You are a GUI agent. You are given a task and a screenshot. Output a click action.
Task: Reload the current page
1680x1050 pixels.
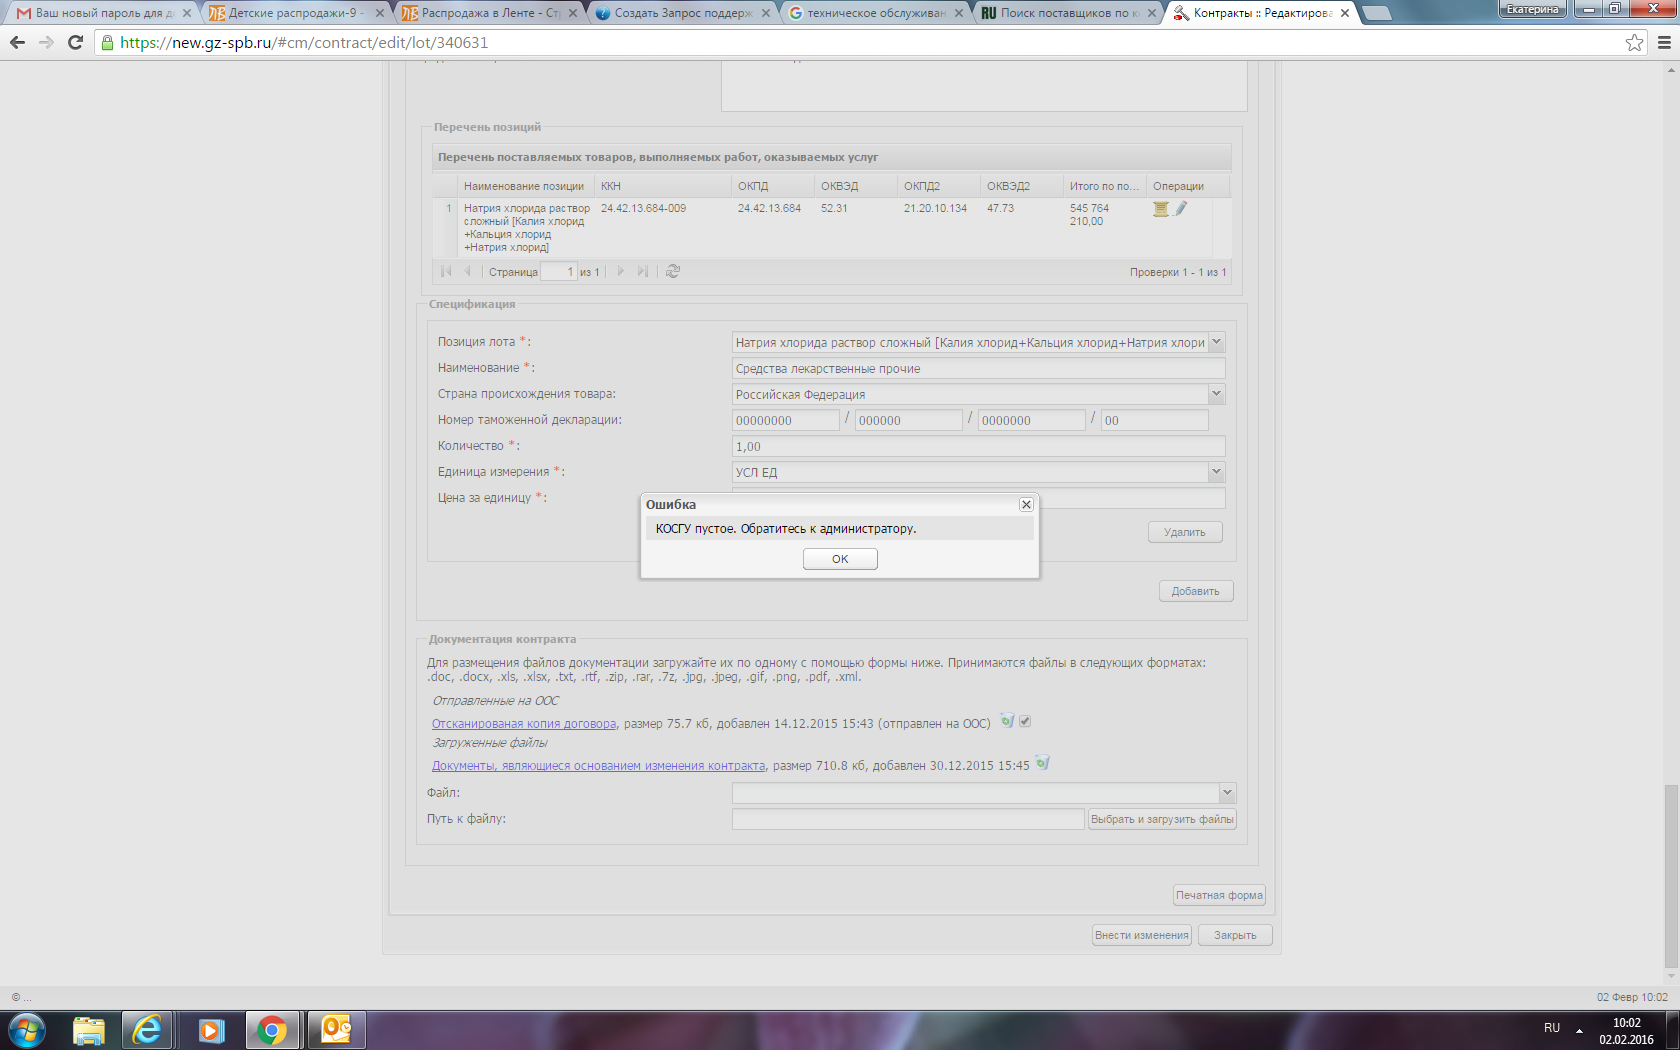[75, 42]
